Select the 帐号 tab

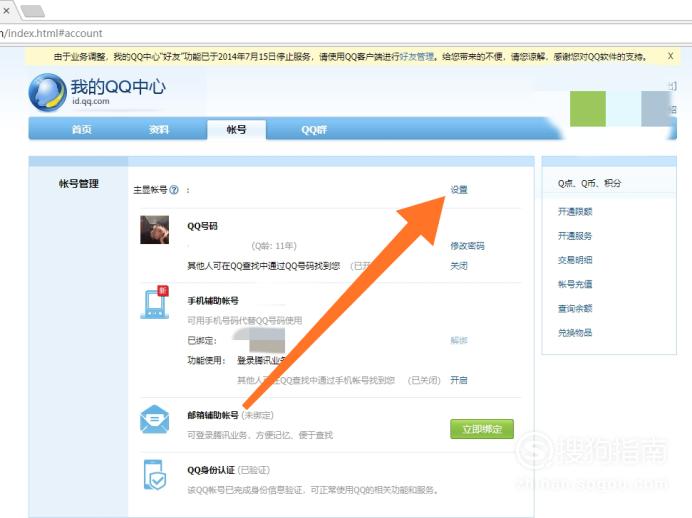pyautogui.click(x=237, y=129)
